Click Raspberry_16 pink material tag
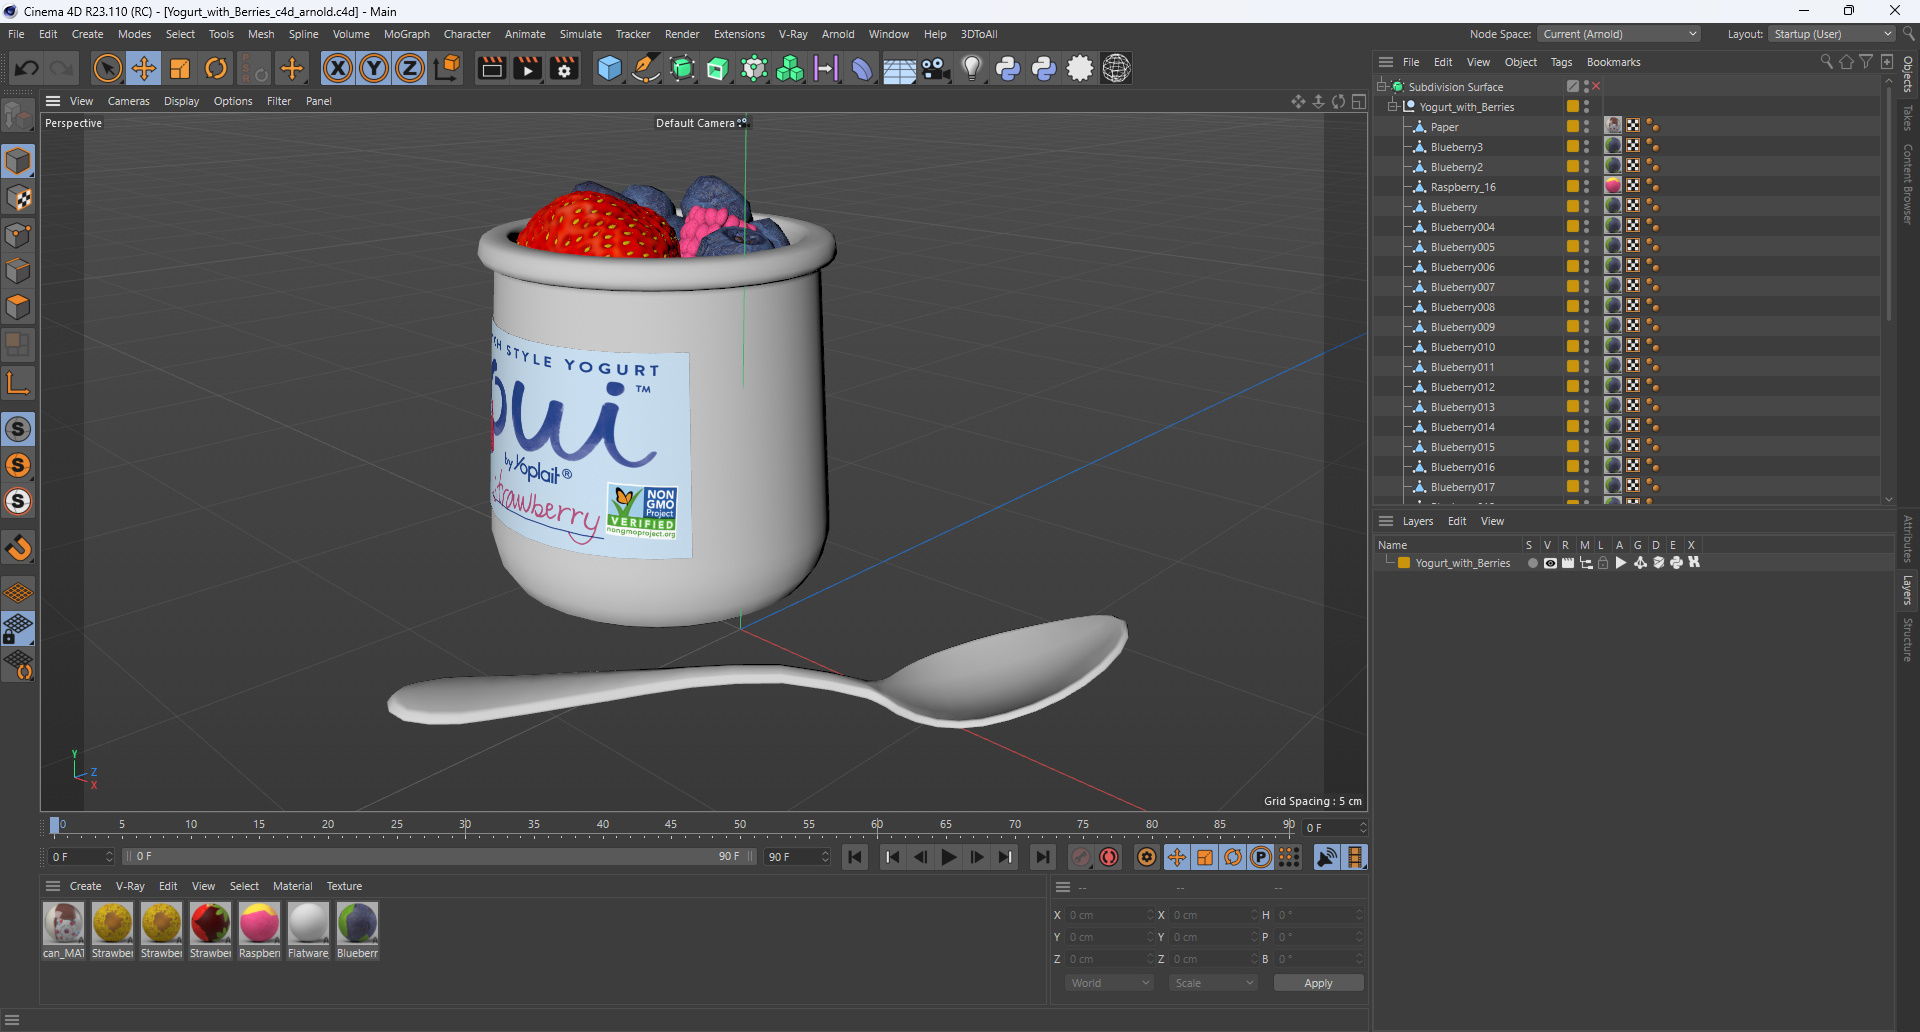Screen dimensions: 1920x1032 pos(1613,186)
